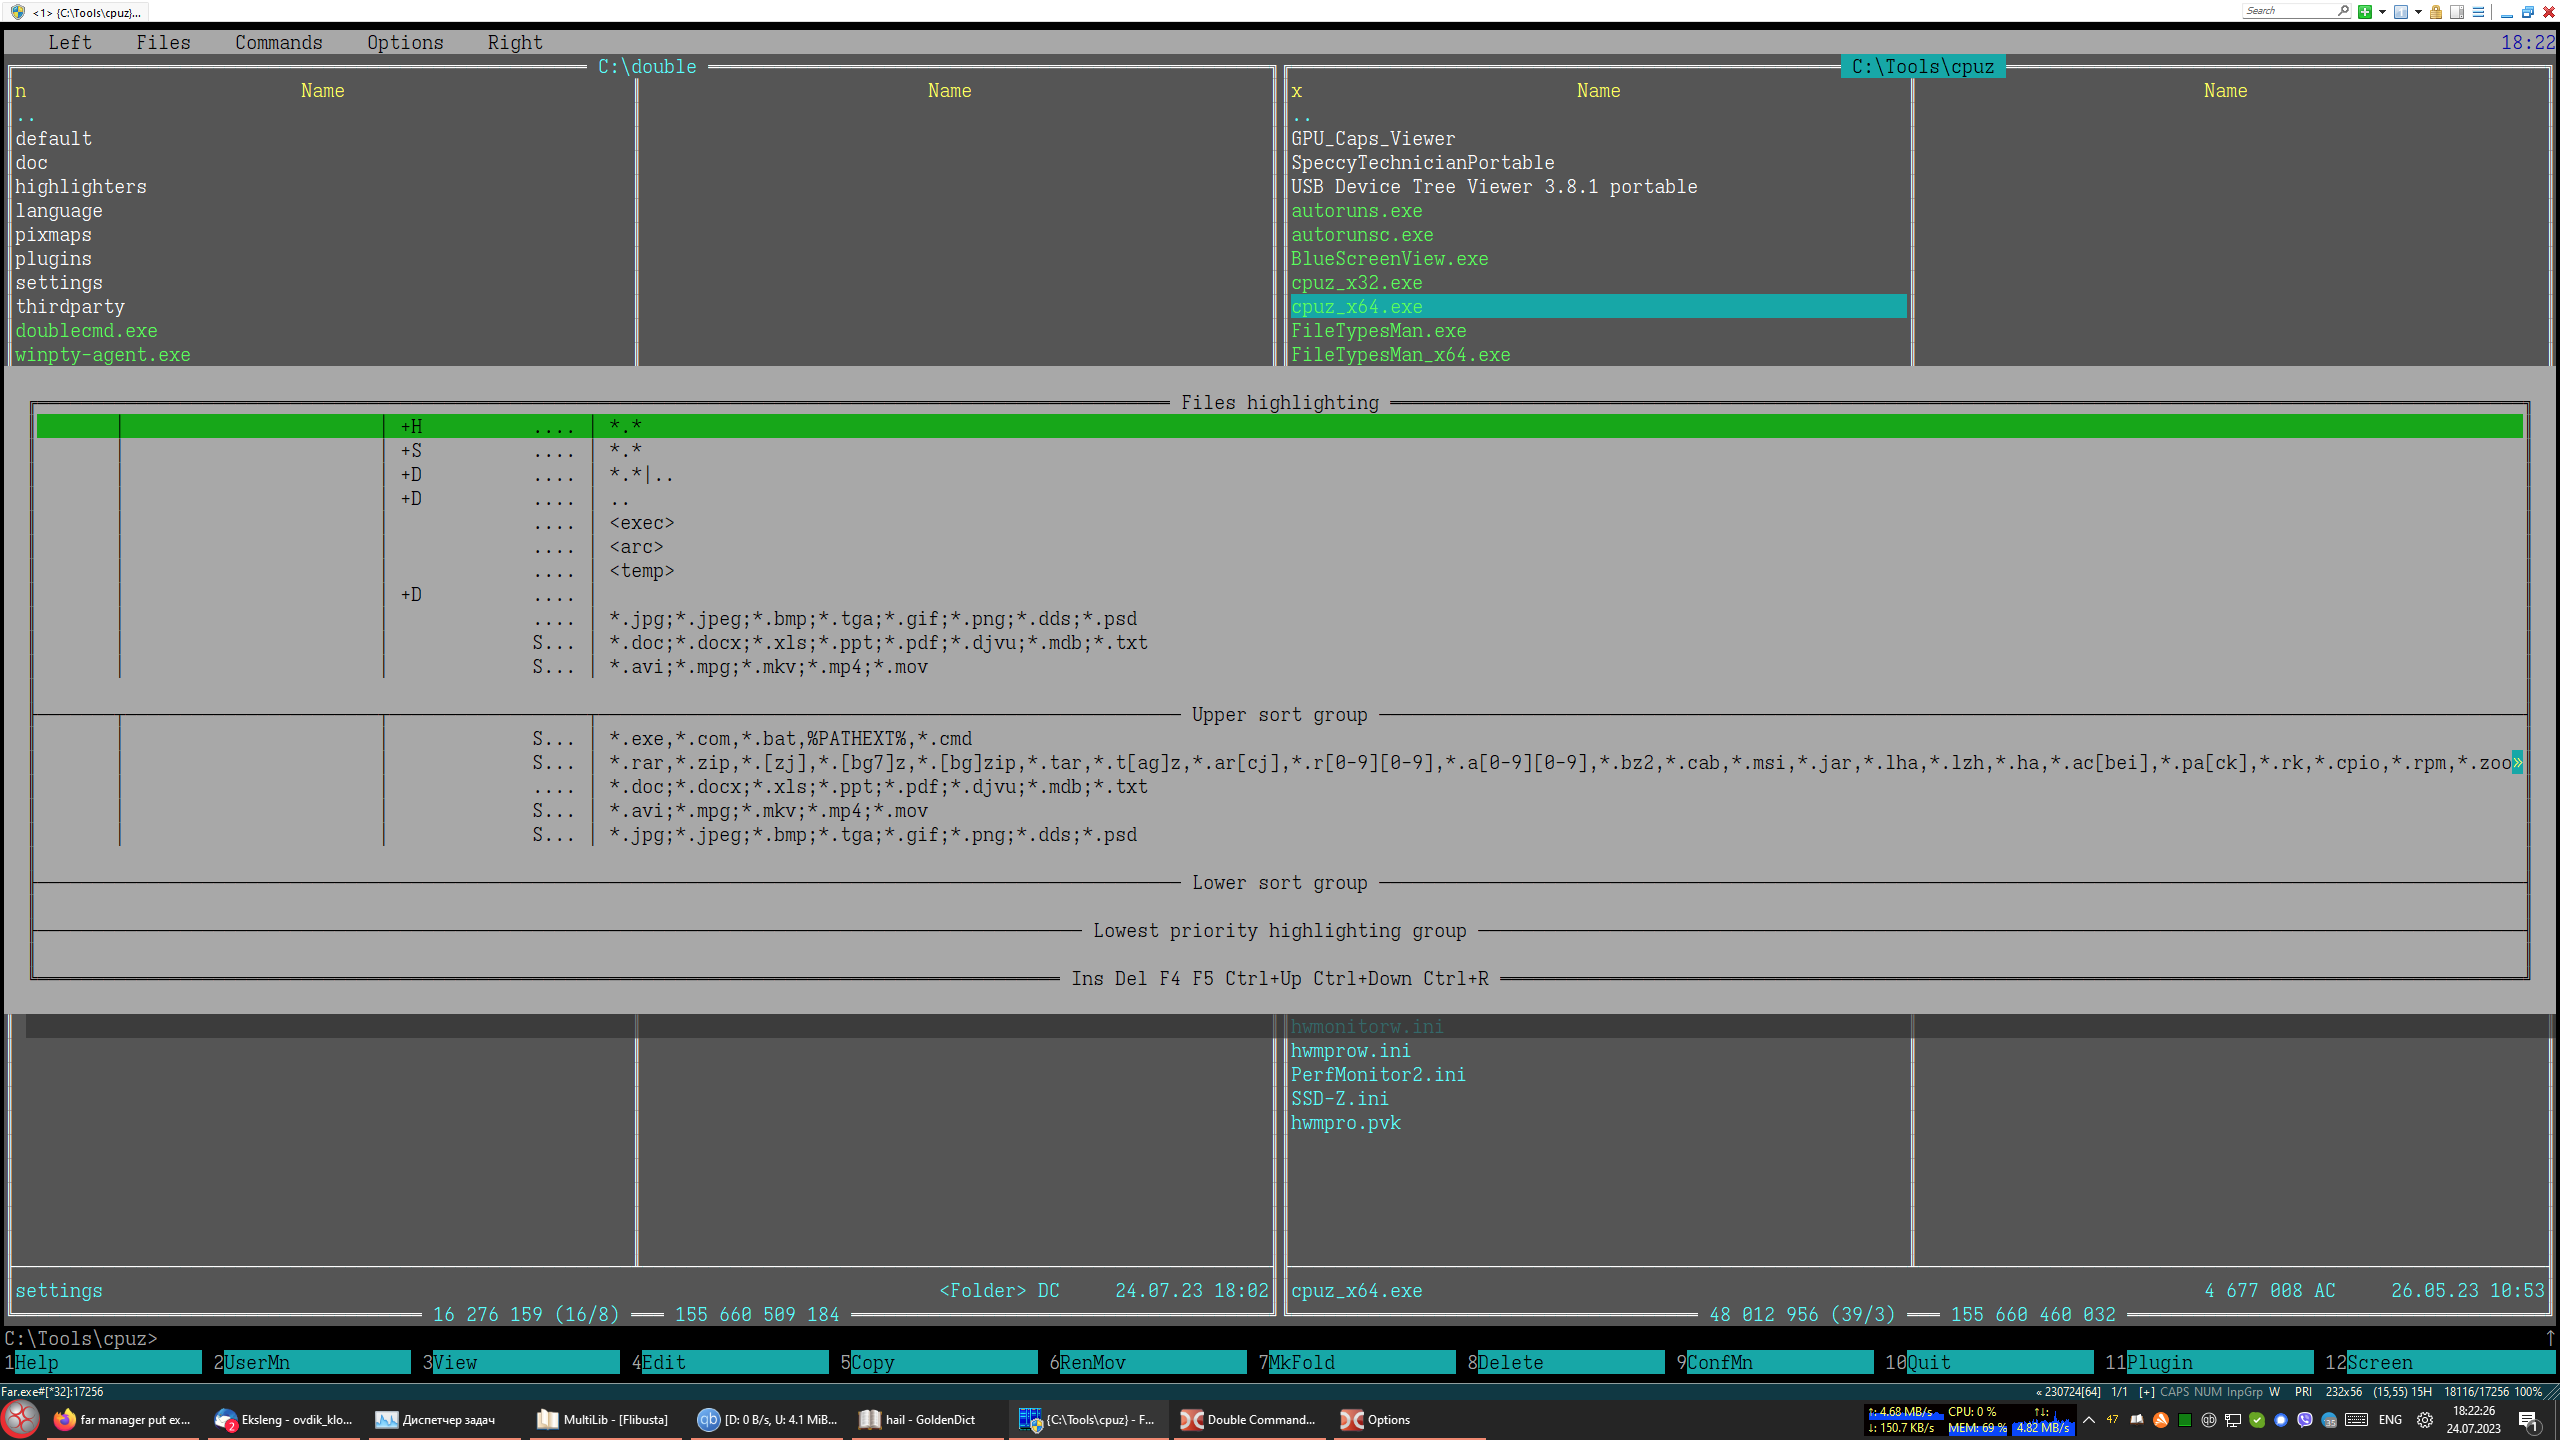Open the settings gear icon in system tray
The width and height of the screenshot is (2560, 1440).
click(2424, 1419)
